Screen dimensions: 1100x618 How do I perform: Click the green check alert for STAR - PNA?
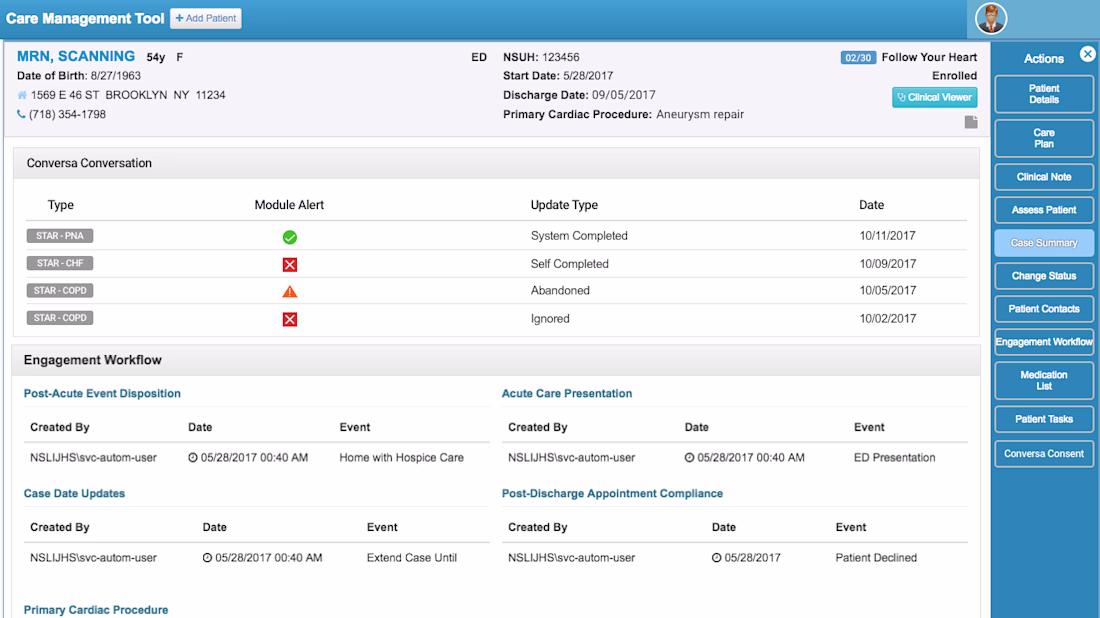pyautogui.click(x=290, y=237)
